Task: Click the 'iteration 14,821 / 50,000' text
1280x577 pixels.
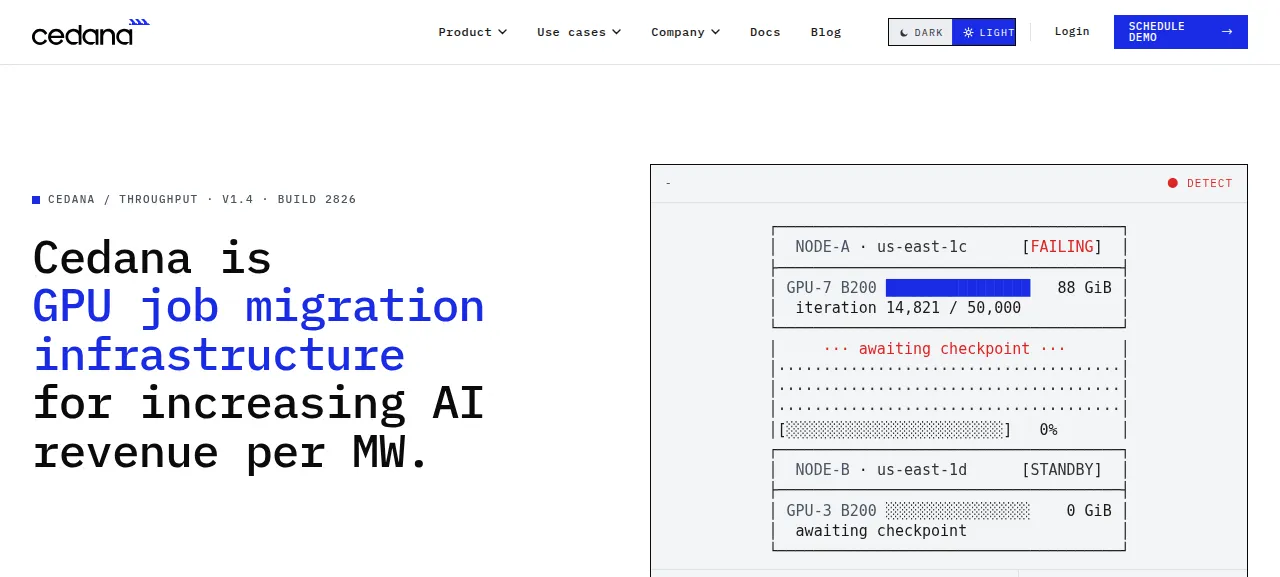Action: (x=908, y=308)
